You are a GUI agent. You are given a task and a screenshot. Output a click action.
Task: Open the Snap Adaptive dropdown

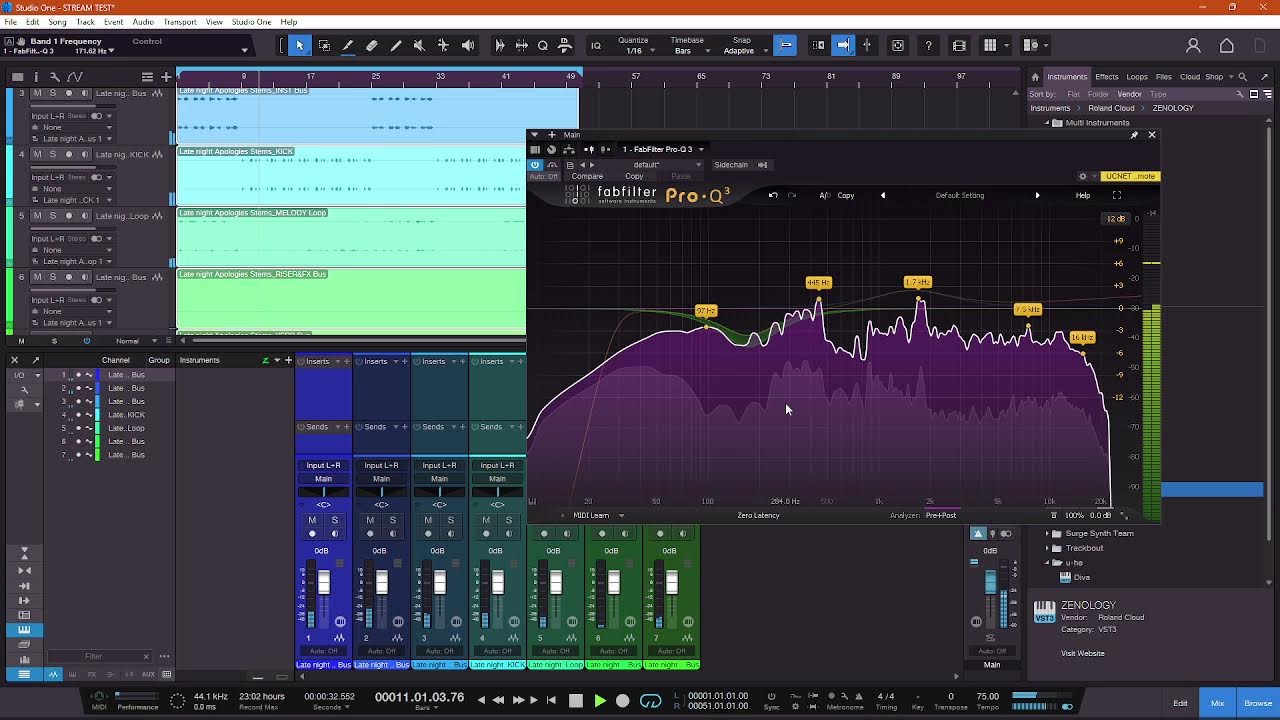coord(744,51)
